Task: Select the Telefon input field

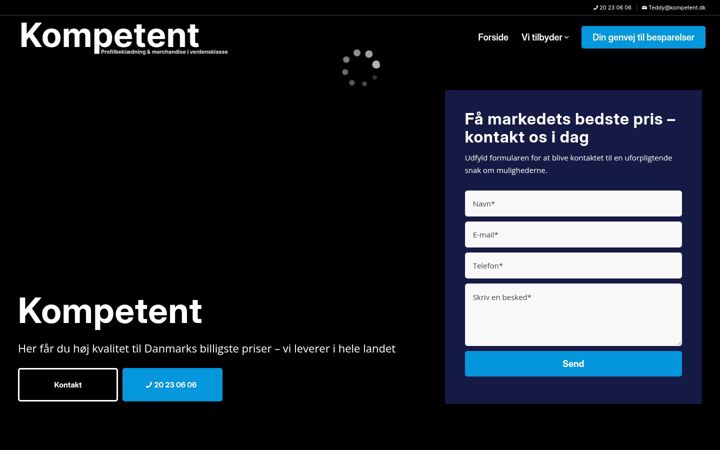Action: (573, 265)
